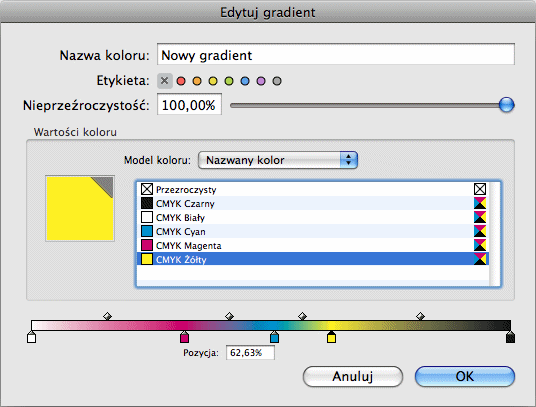Viewport: 536px width, 407px height.
Task: Click the Pozycja input field
Action: (x=250, y=353)
